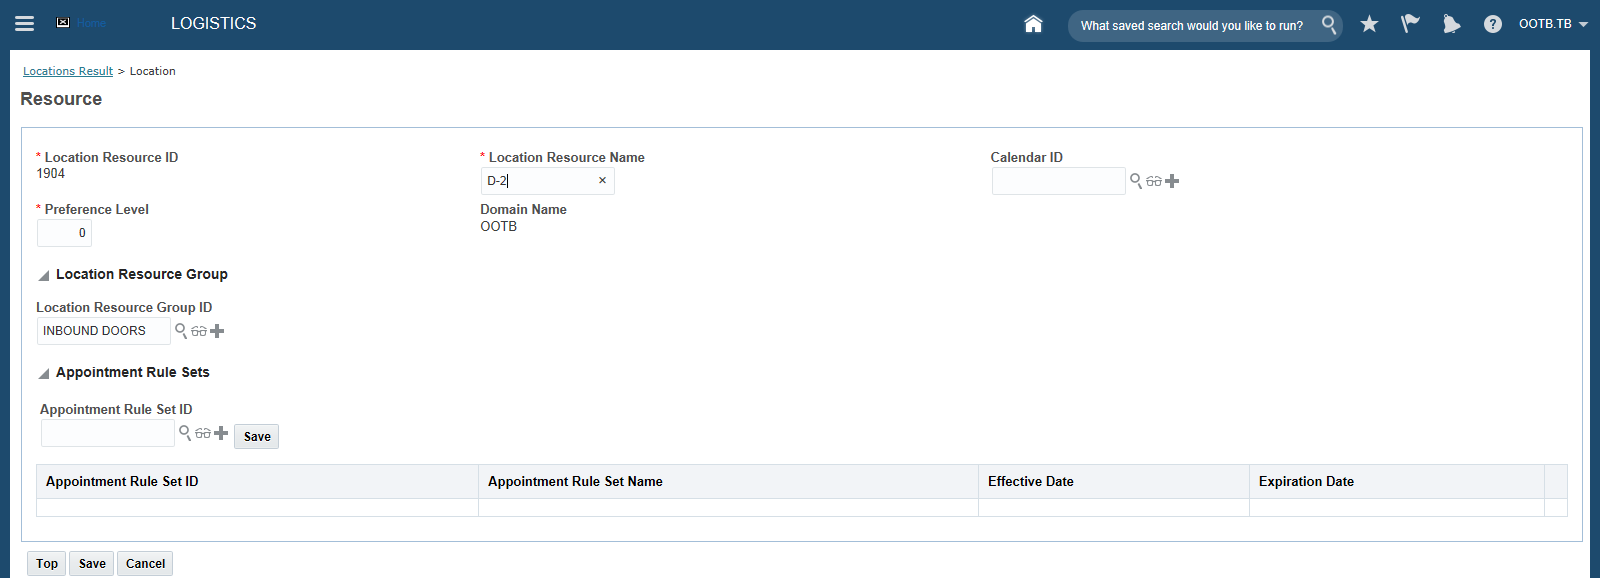Click the bottom Save button

pyautogui.click(x=92, y=564)
